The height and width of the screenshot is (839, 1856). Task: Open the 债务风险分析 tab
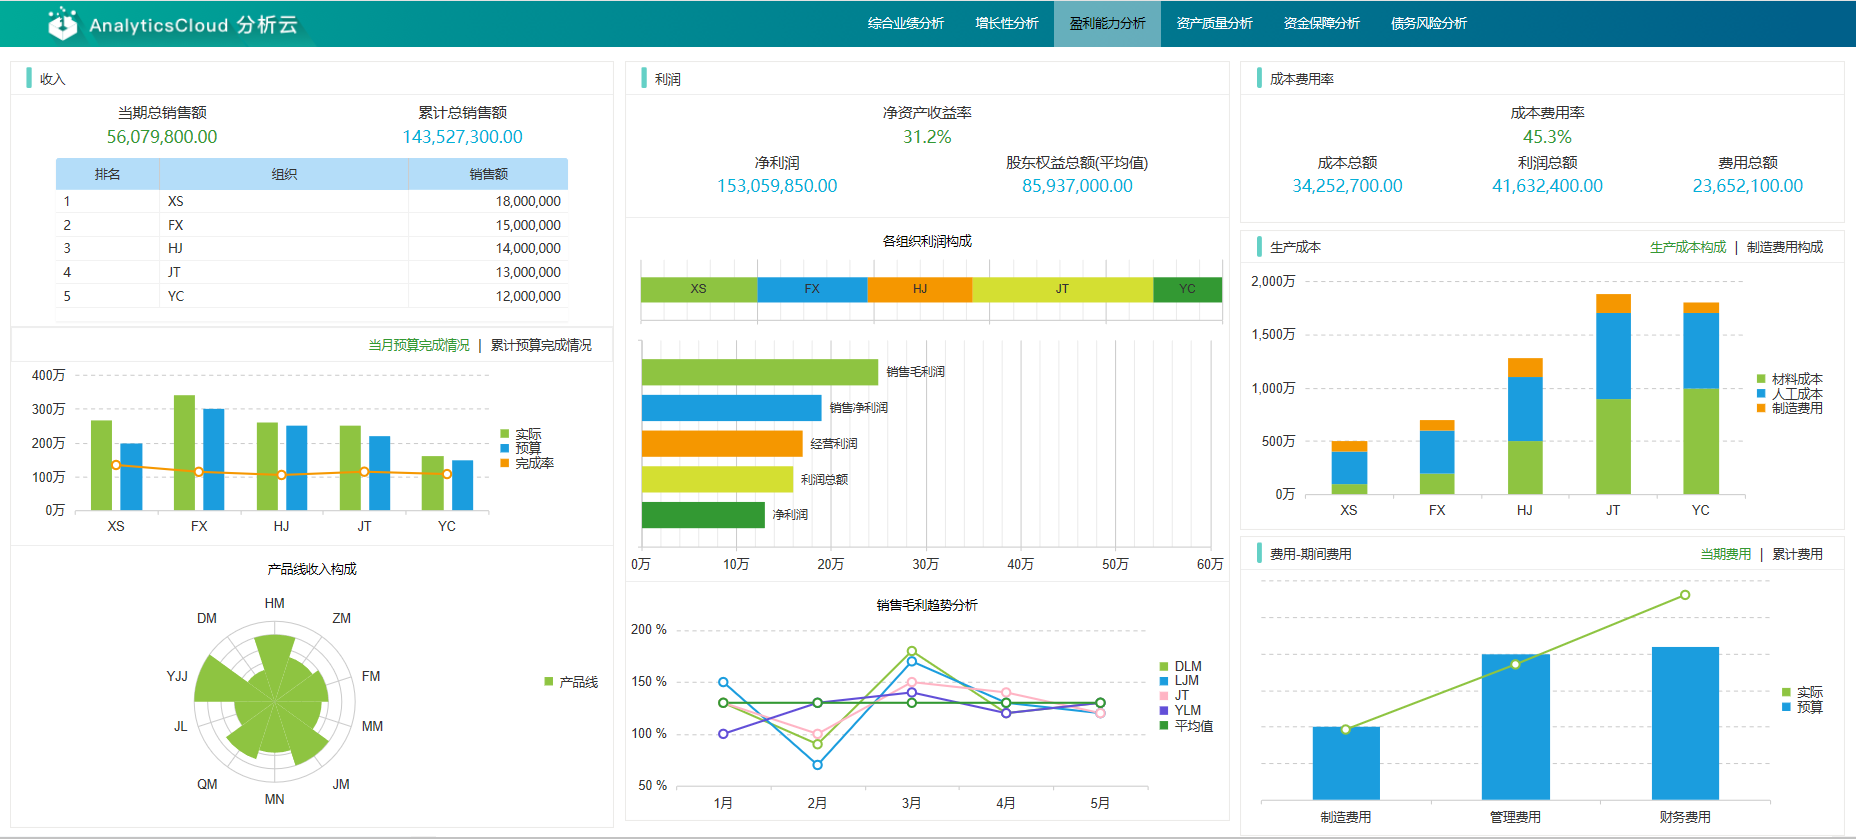pos(1428,23)
